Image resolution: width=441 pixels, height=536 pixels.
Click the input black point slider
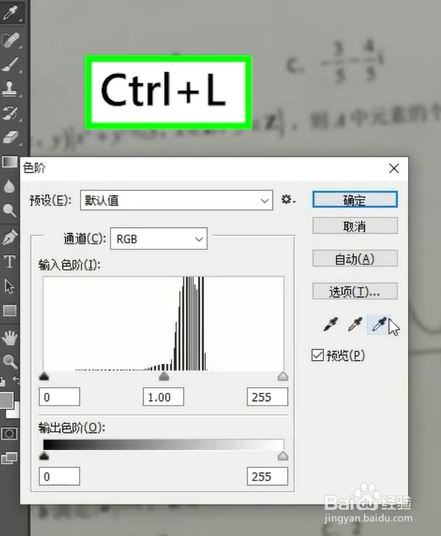(44, 376)
